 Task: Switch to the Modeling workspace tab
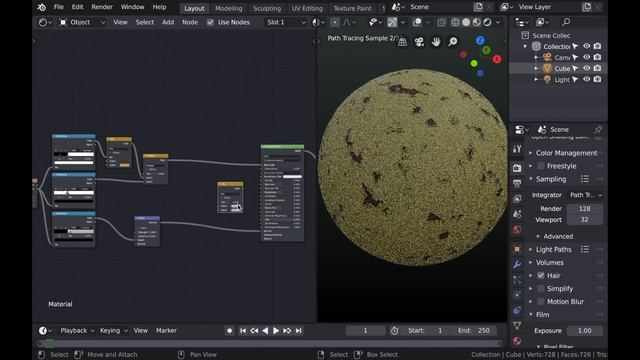coord(229,8)
